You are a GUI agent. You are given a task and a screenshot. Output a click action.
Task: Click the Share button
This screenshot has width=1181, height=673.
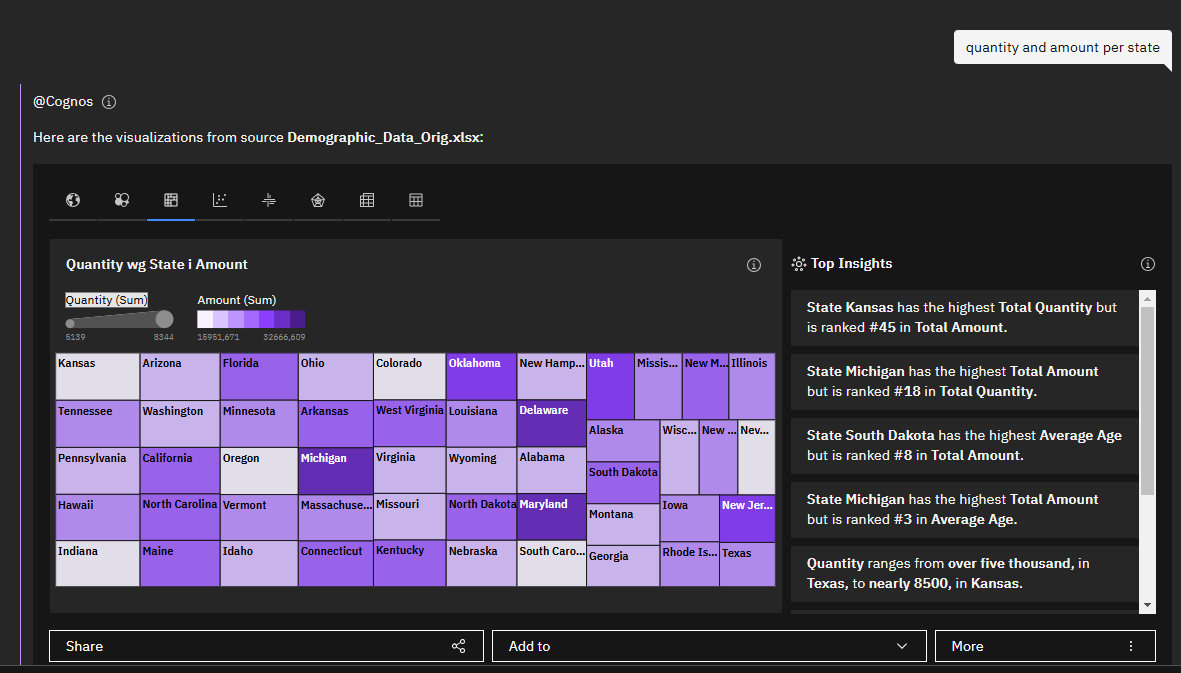[267, 646]
